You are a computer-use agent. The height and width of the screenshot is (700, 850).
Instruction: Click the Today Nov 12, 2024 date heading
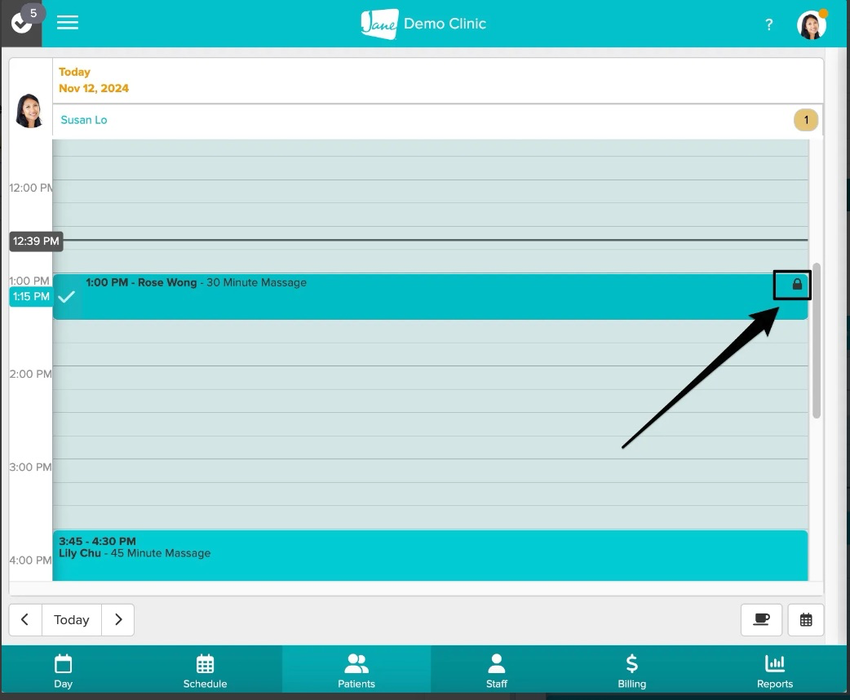94,80
